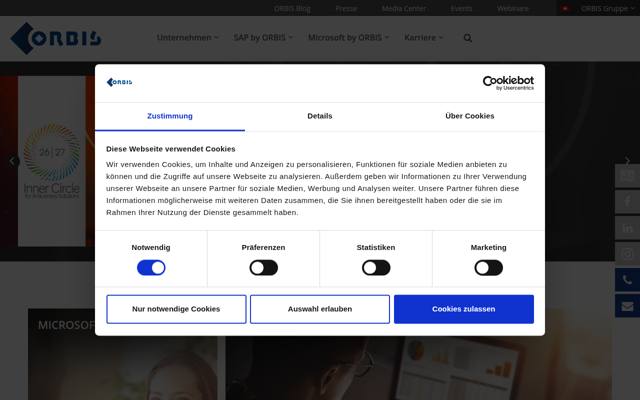Open the Instagram sidebar icon
This screenshot has width=640, height=400.
627,254
